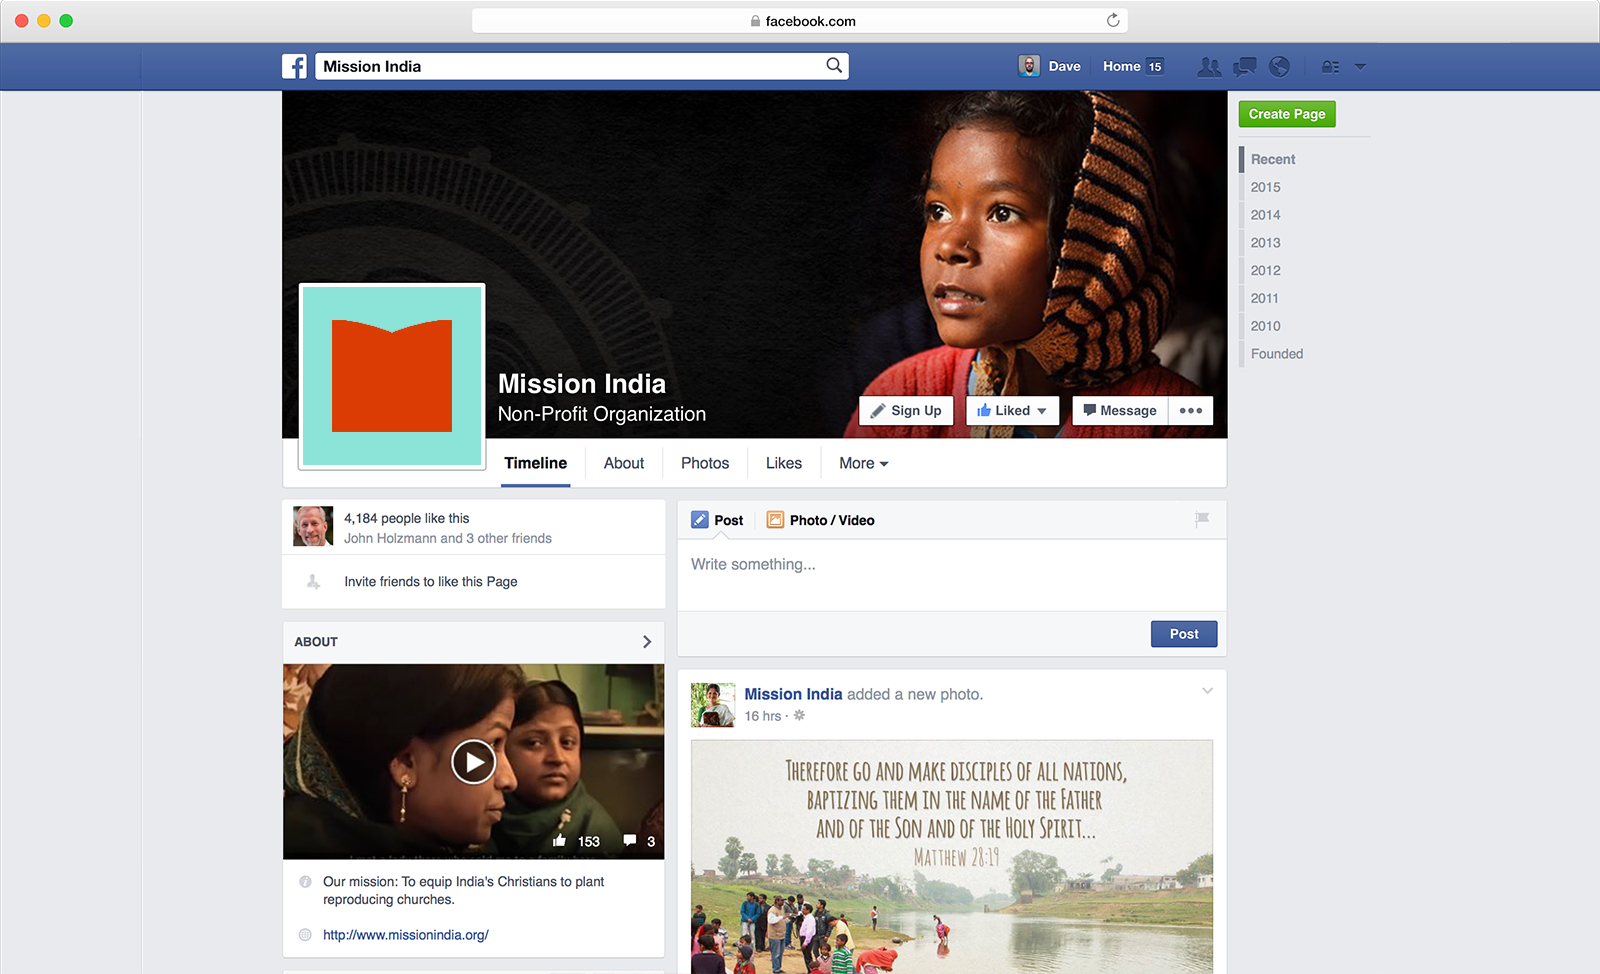Jump to 2013 in the timeline

[x=1266, y=243]
